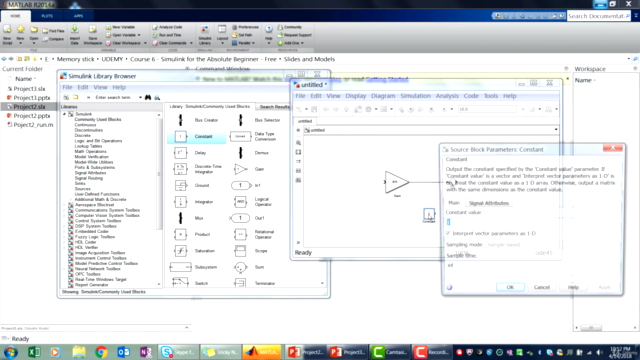The height and width of the screenshot is (360, 640).
Task: Select the Bus Selector block icon
Action: coord(240,120)
